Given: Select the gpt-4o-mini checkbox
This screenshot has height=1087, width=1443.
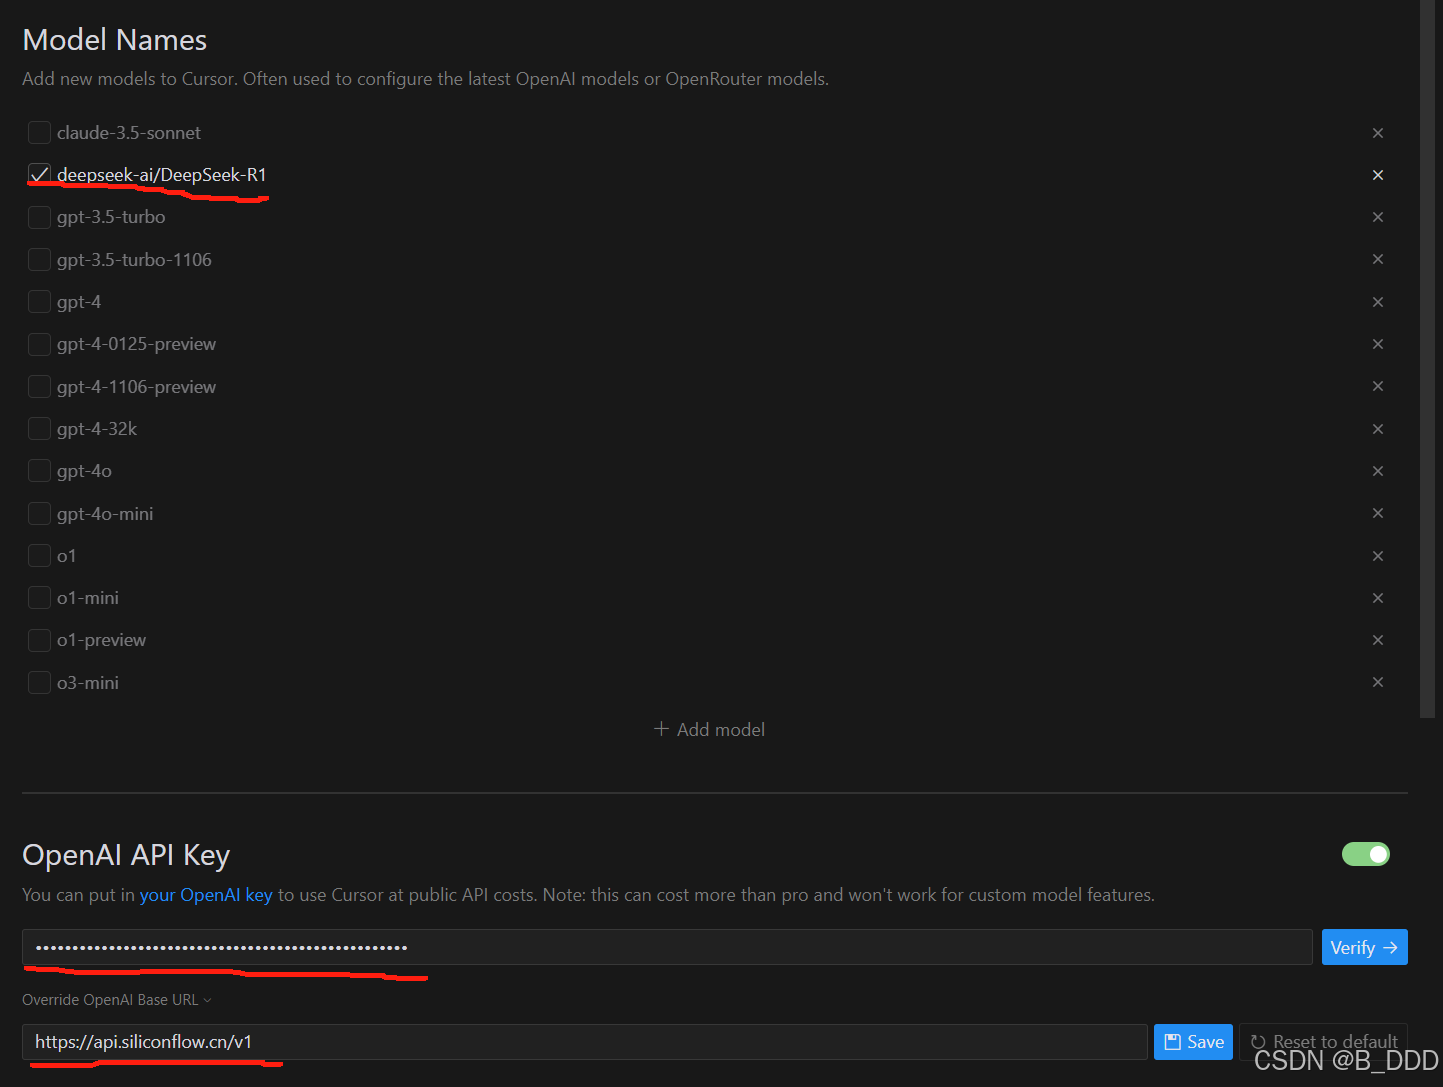Looking at the screenshot, I should coord(39,513).
